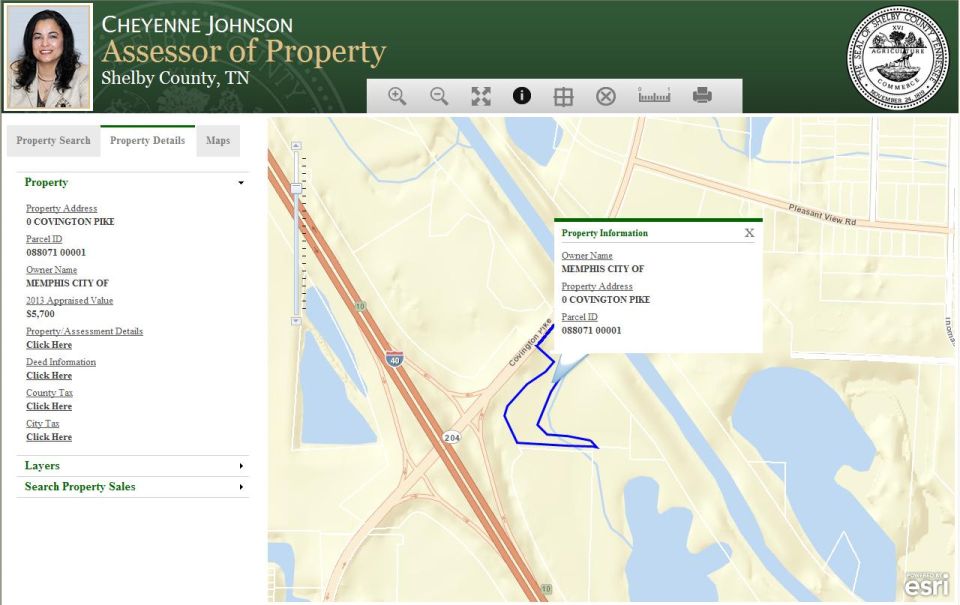This screenshot has width=960, height=605.
Task: Open the measure ruler tool
Action: [x=654, y=95]
